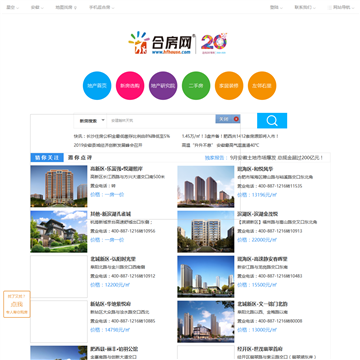
Task: Open thumbnail of 北城新区·文一锦门北韵 listing
Action: coord(206,322)
